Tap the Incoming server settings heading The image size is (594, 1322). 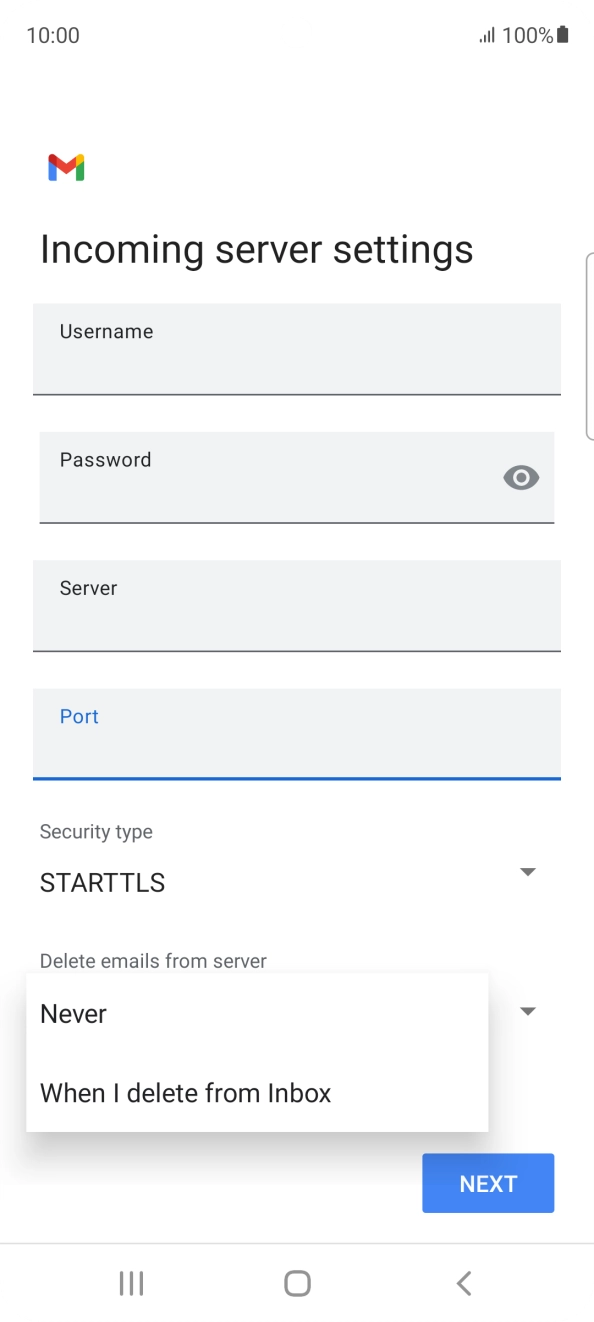256,249
